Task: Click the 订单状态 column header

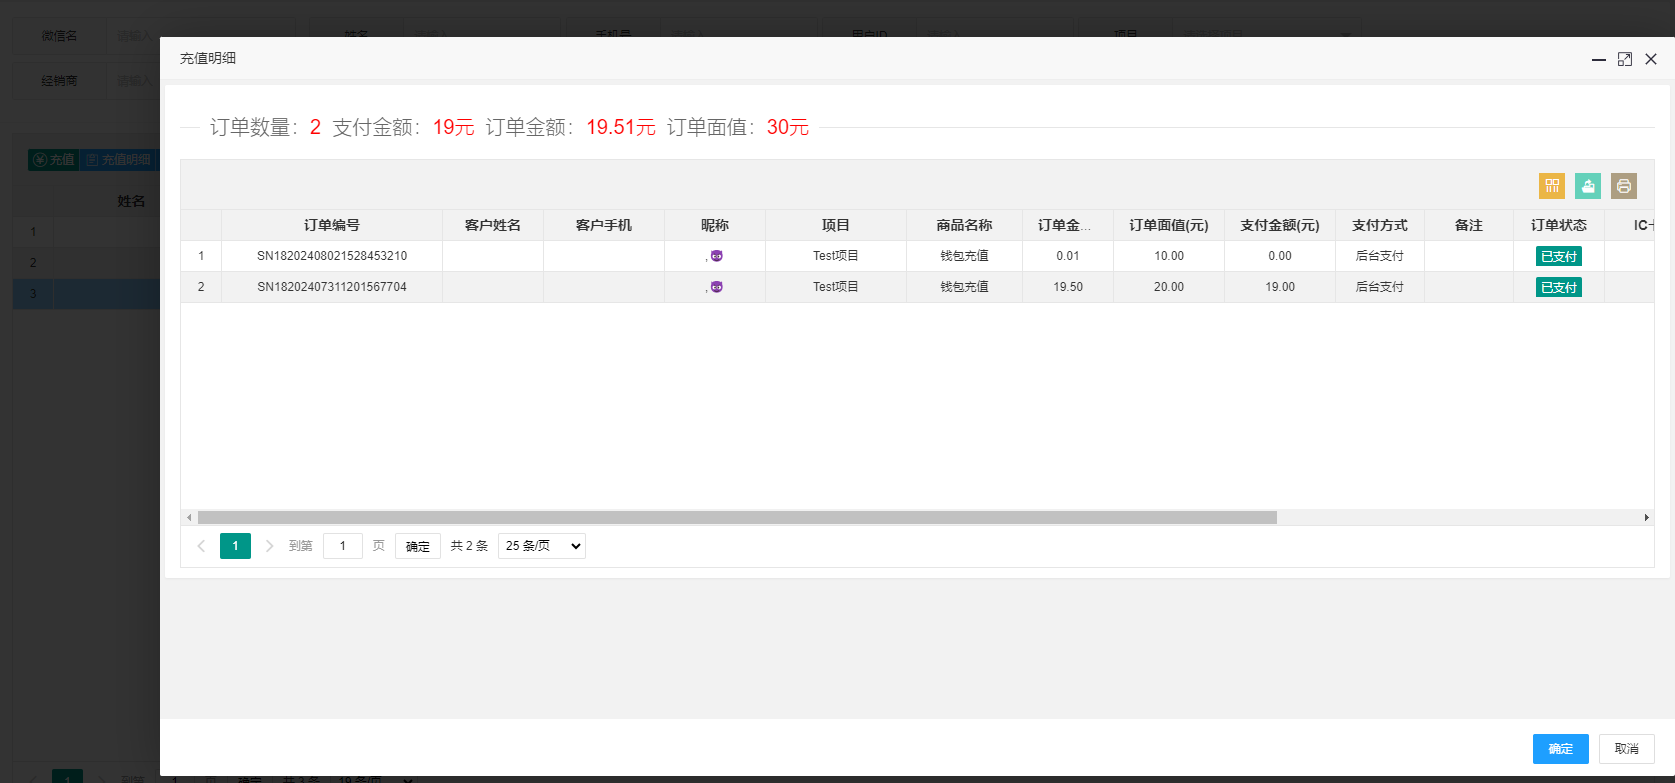Action: click(1559, 225)
